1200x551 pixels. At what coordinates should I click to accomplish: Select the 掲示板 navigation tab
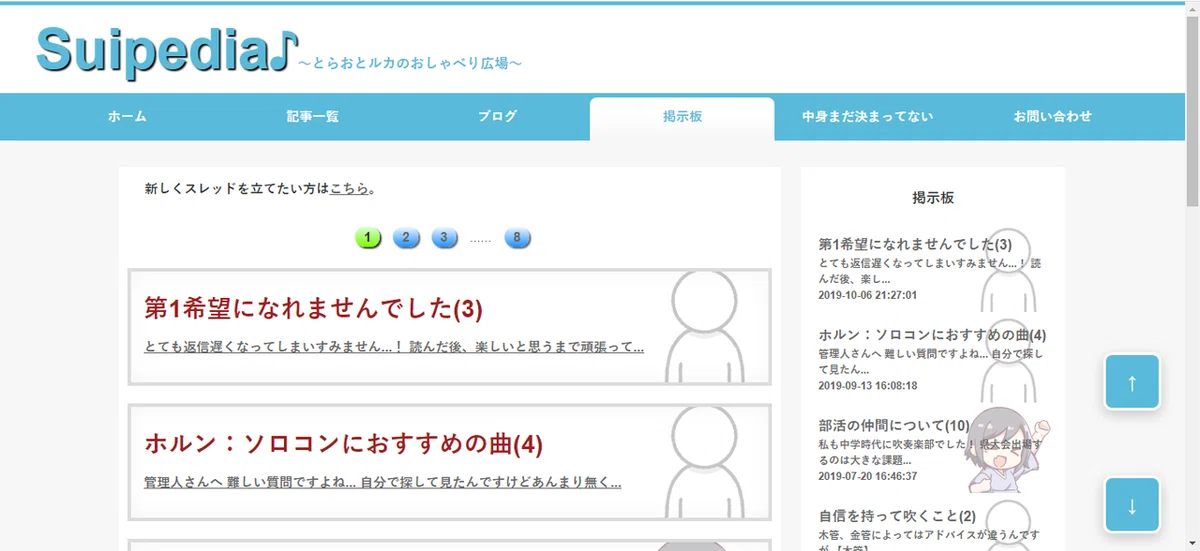click(x=682, y=117)
